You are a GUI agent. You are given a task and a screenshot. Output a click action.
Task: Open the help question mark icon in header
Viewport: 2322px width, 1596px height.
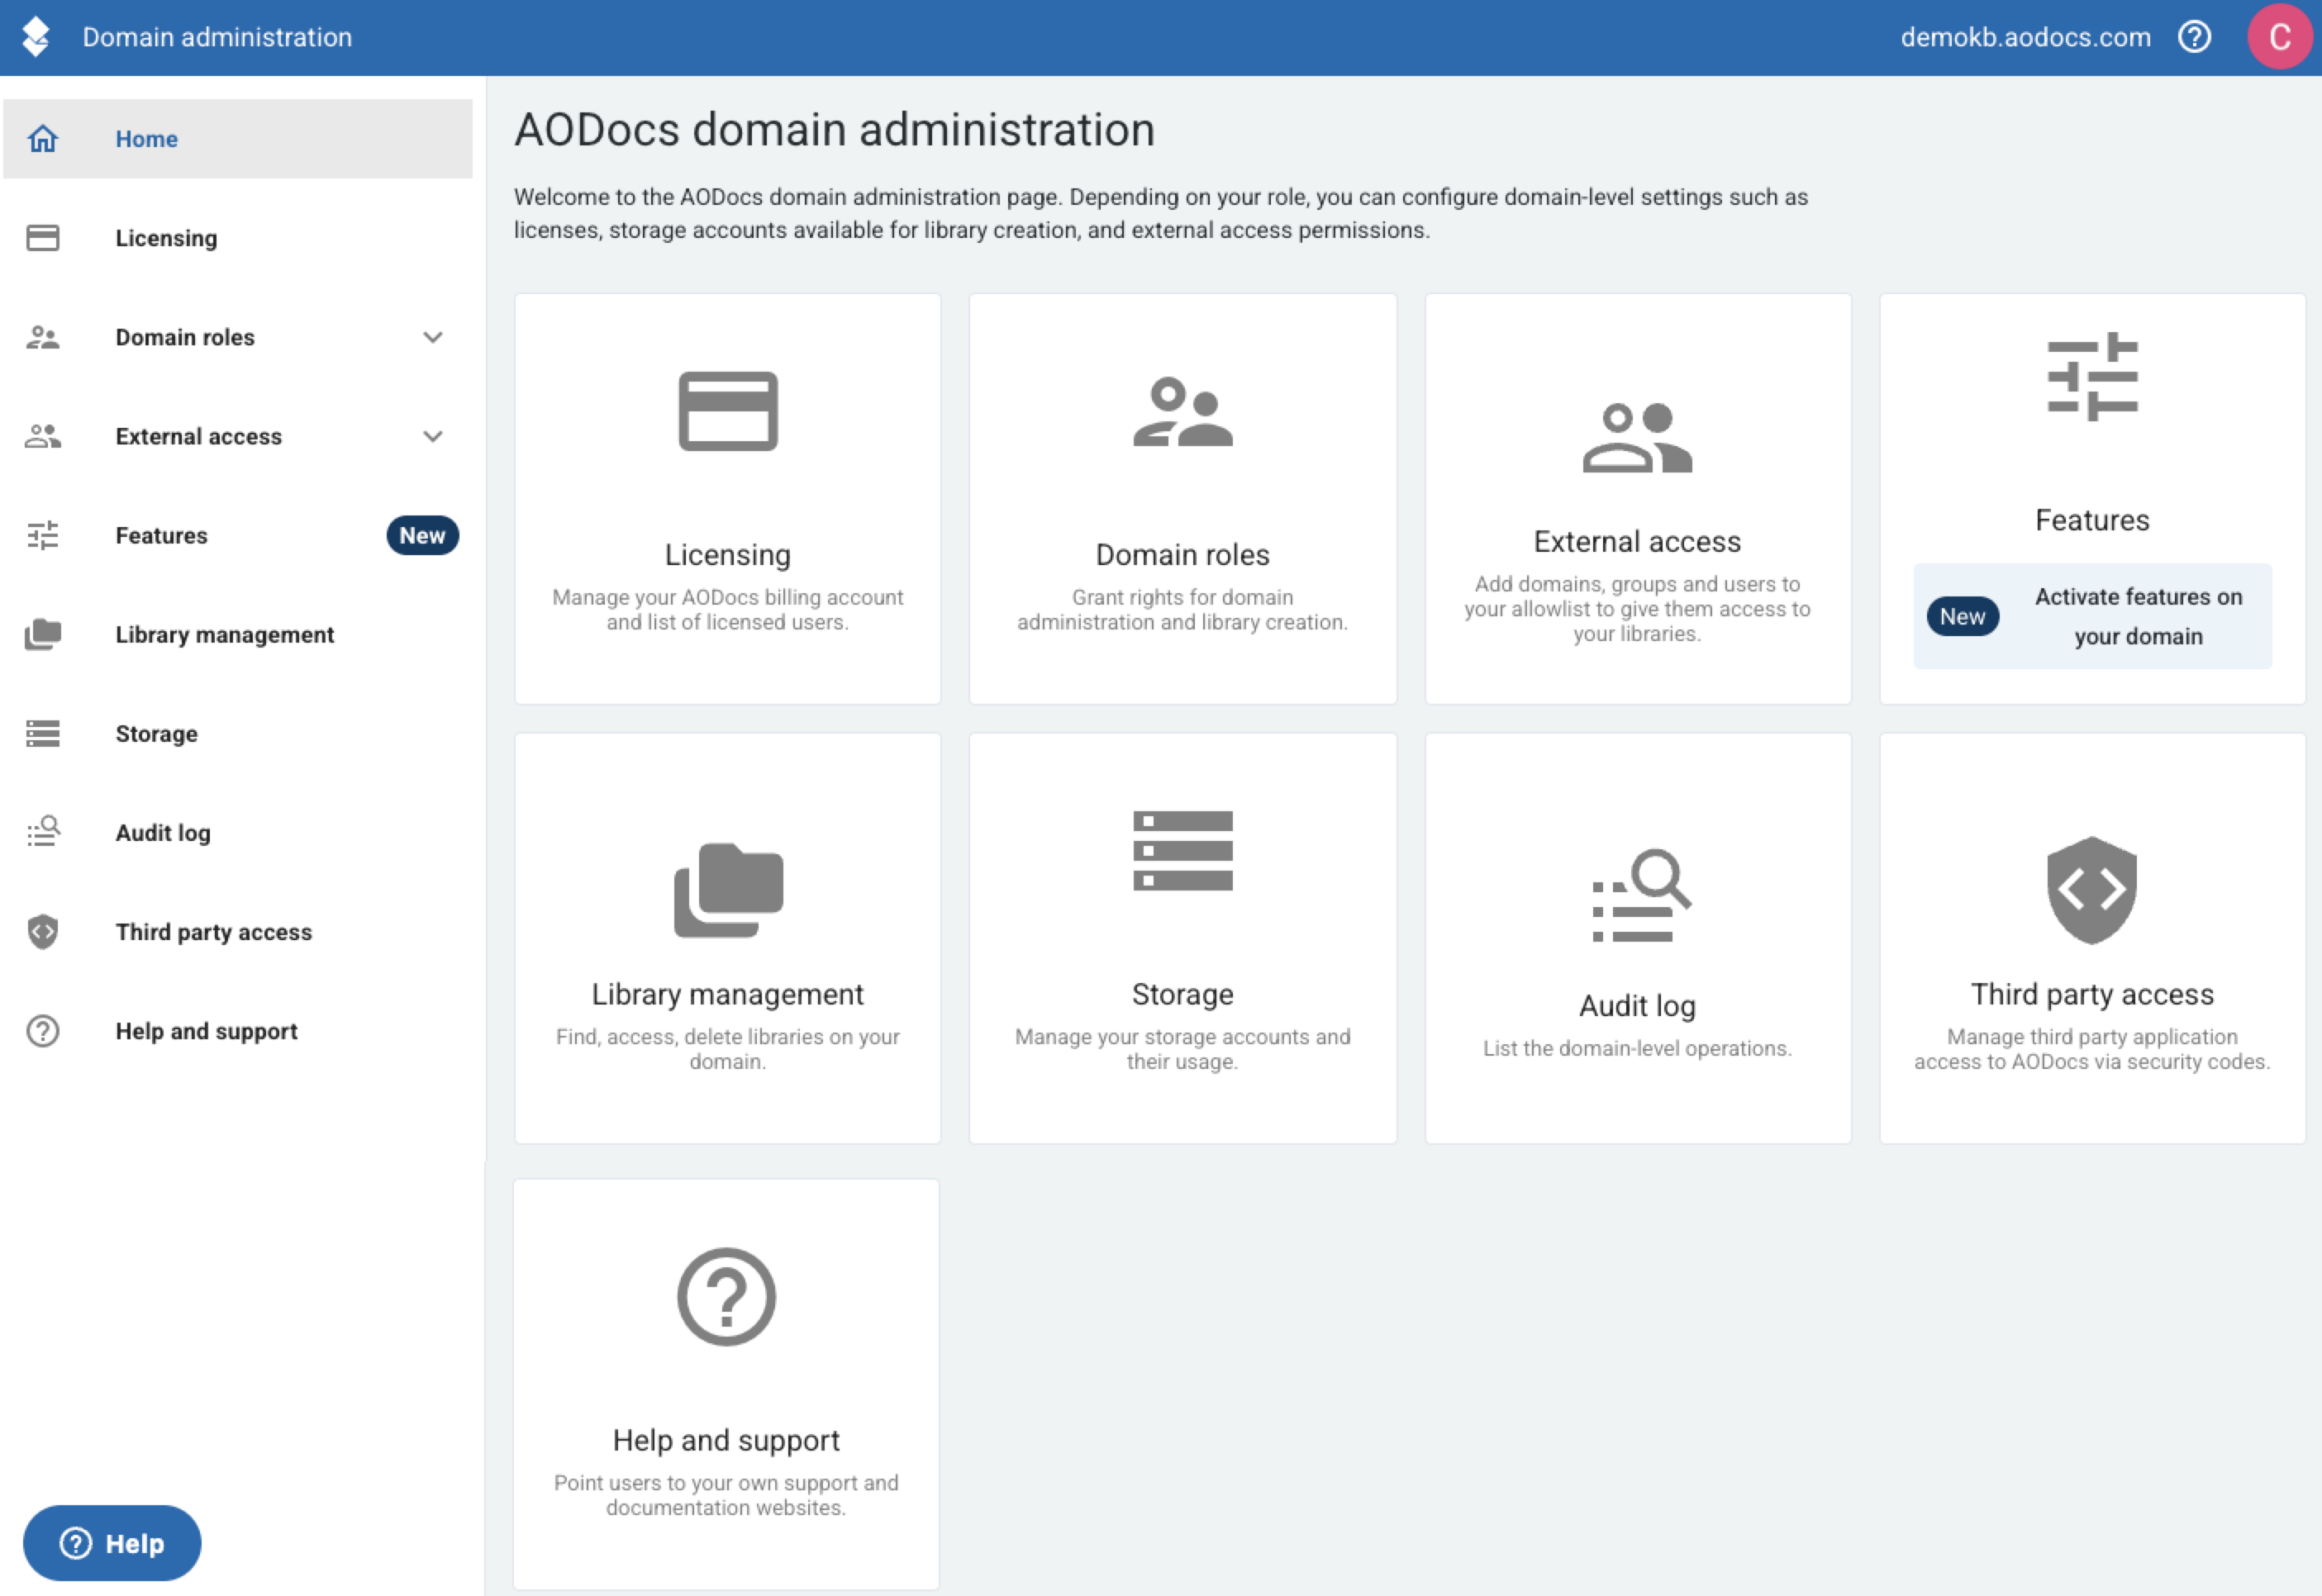point(2194,37)
